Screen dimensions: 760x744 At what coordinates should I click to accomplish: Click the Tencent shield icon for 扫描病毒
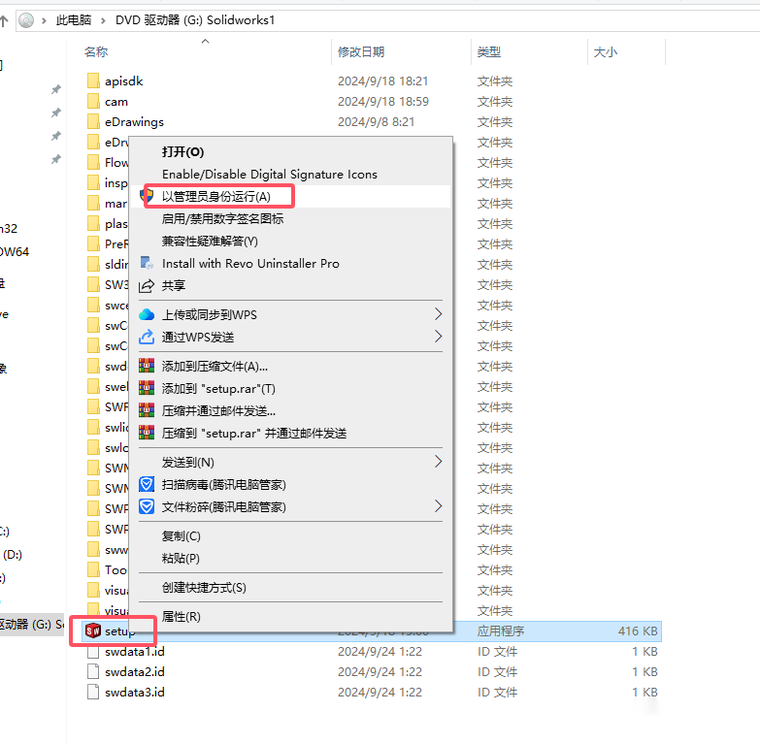click(x=147, y=484)
